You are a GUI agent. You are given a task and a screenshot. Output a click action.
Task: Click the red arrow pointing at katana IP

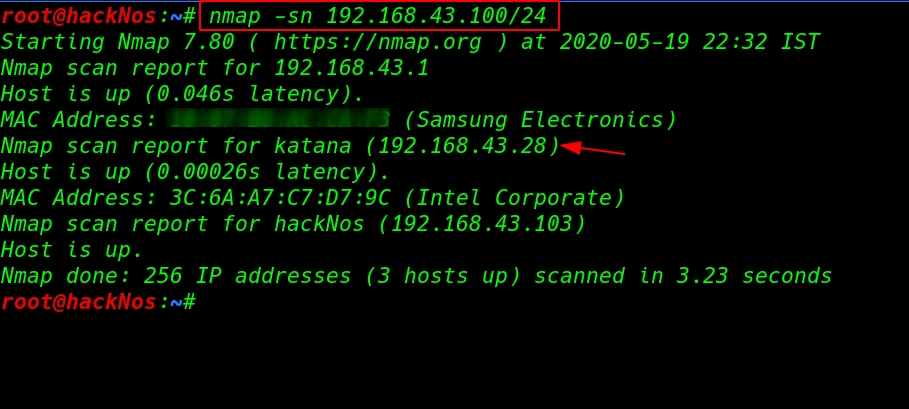(593, 149)
